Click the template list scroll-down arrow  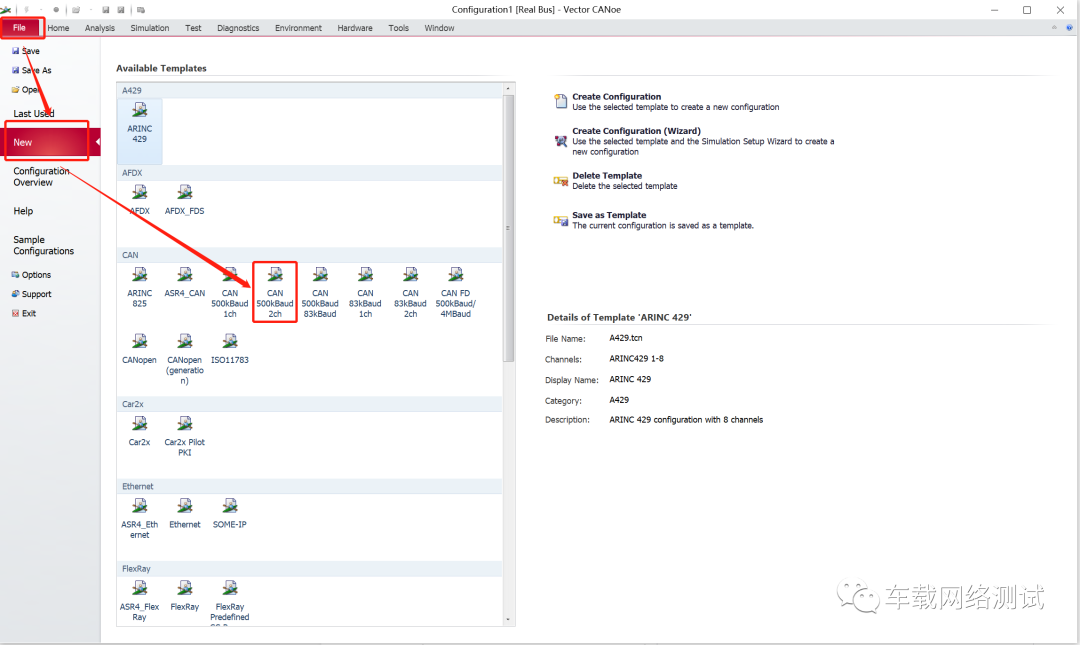[508, 620]
